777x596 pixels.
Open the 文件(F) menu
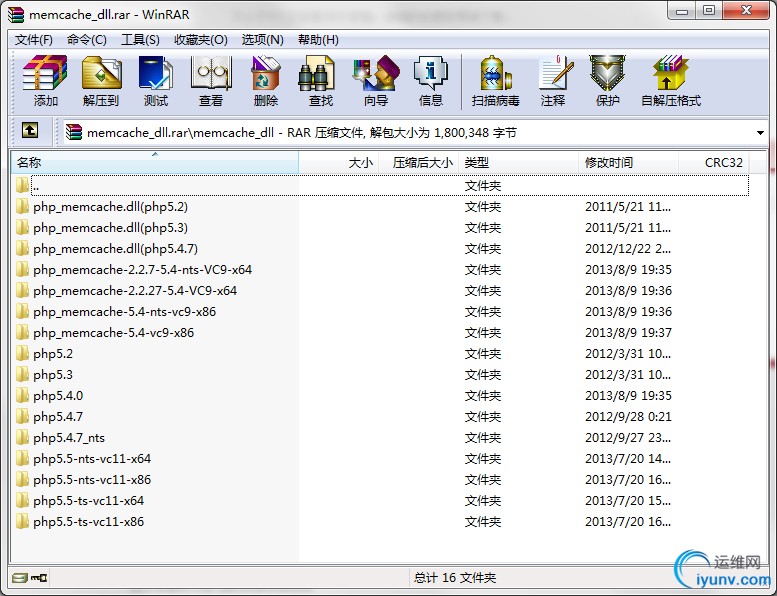pos(34,40)
